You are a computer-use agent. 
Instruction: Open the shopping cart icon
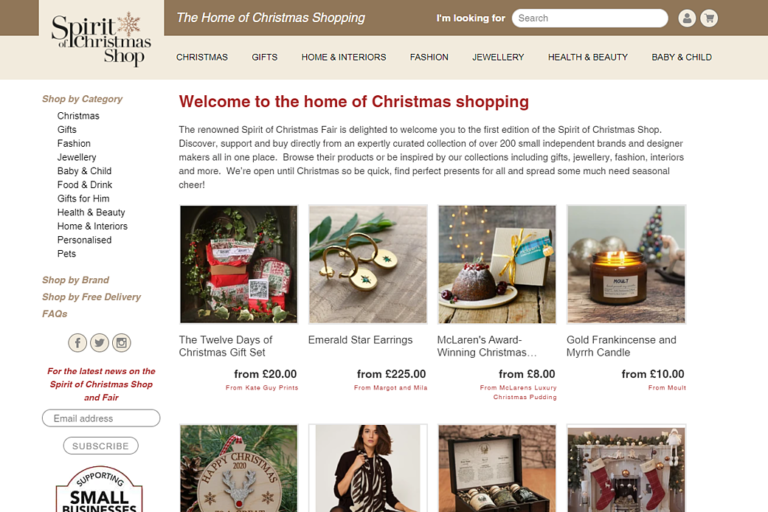[x=709, y=18]
